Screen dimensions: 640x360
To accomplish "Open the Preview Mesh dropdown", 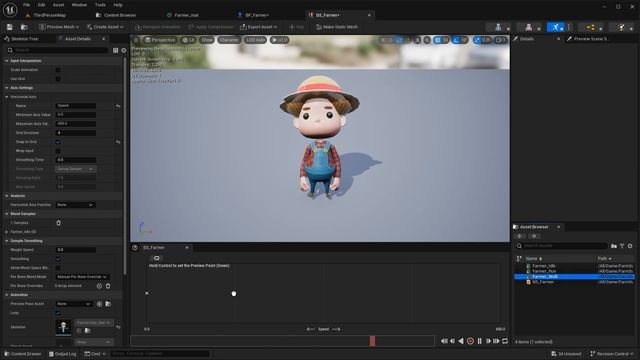I will [x=59, y=27].
